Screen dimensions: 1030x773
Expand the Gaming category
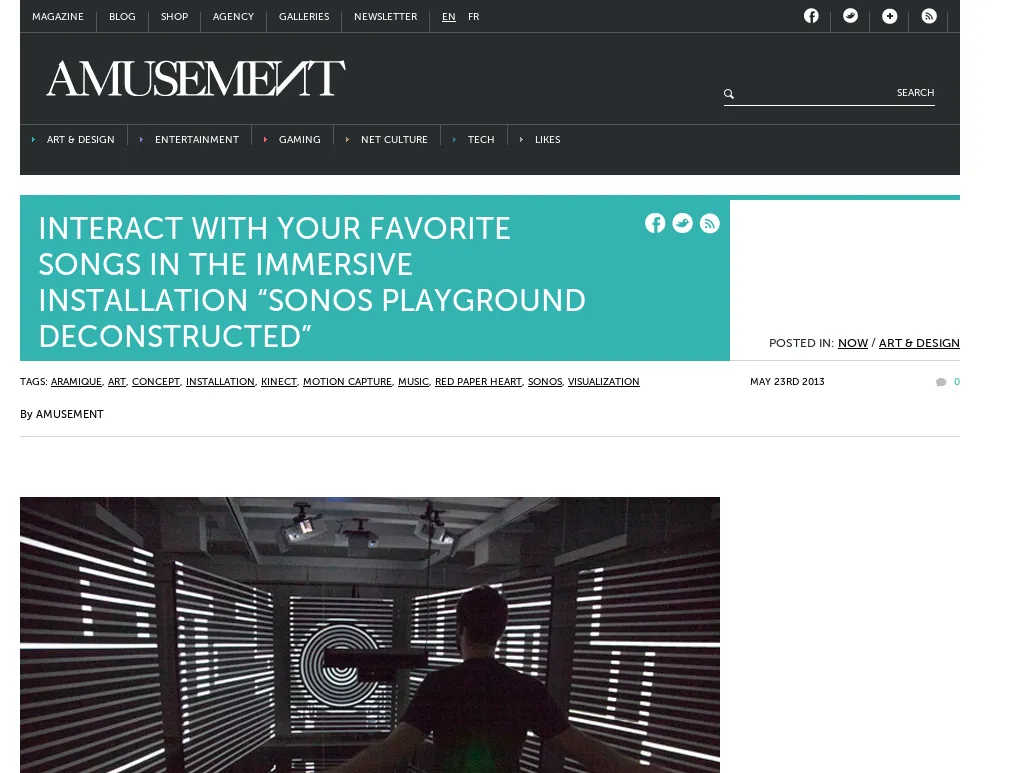pos(300,139)
